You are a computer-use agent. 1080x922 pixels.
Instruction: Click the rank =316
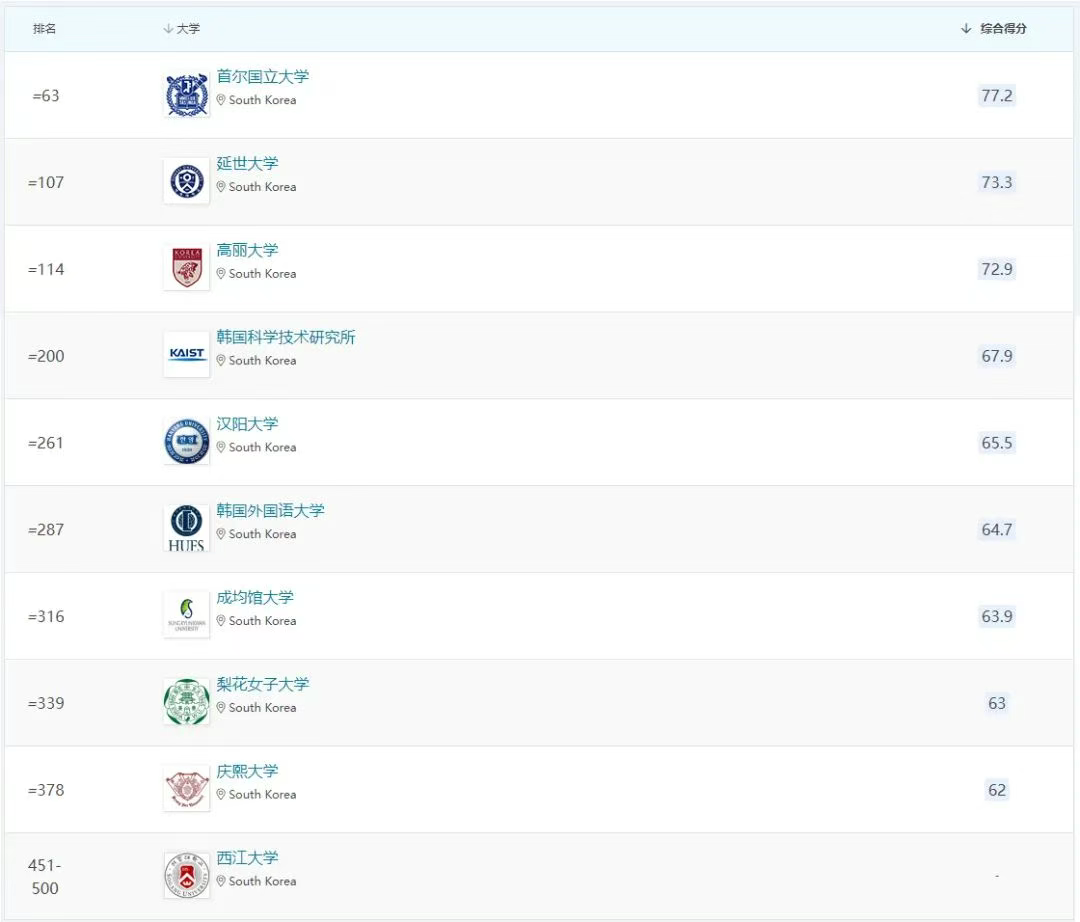(46, 616)
